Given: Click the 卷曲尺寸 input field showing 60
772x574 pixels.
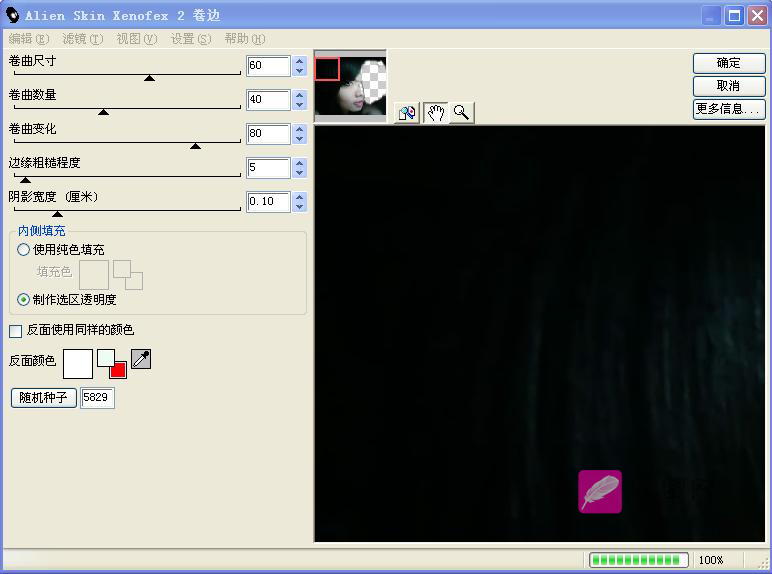Looking at the screenshot, I should pyautogui.click(x=268, y=65).
